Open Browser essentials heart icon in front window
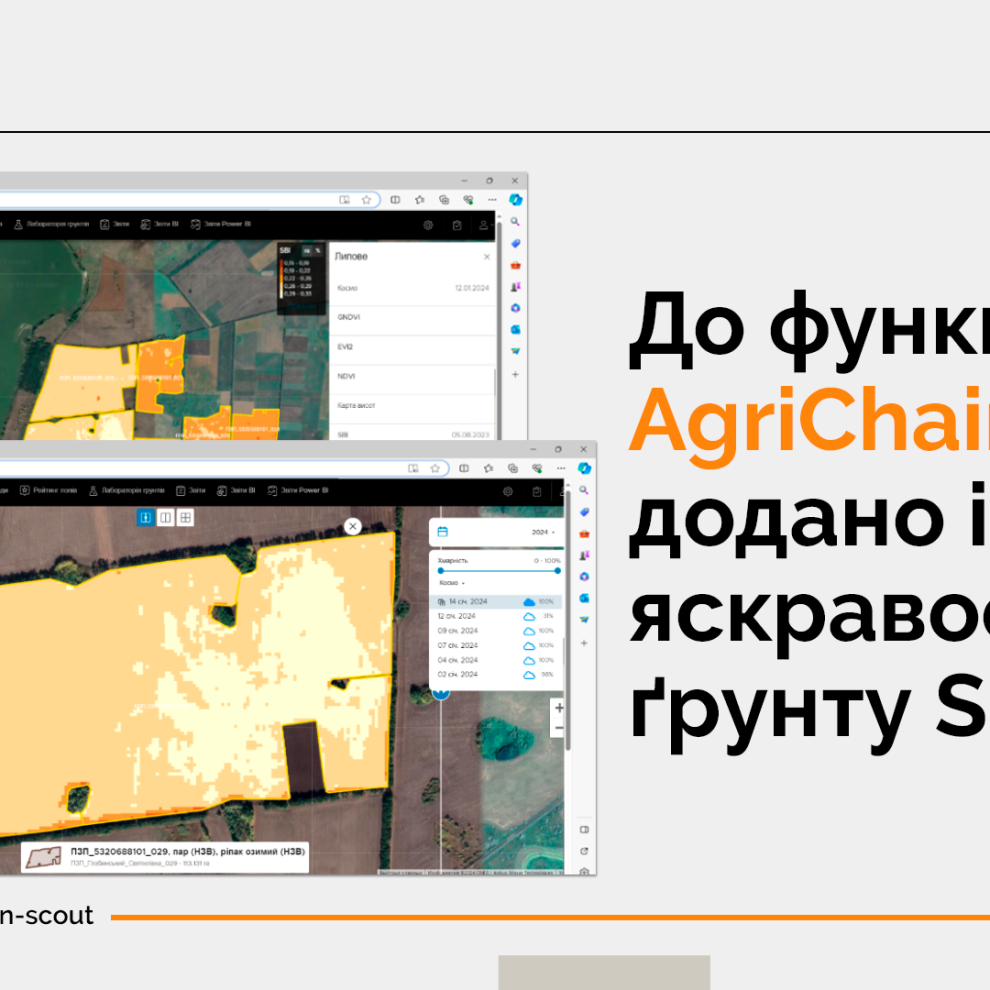The width and height of the screenshot is (990, 990). tap(537, 468)
